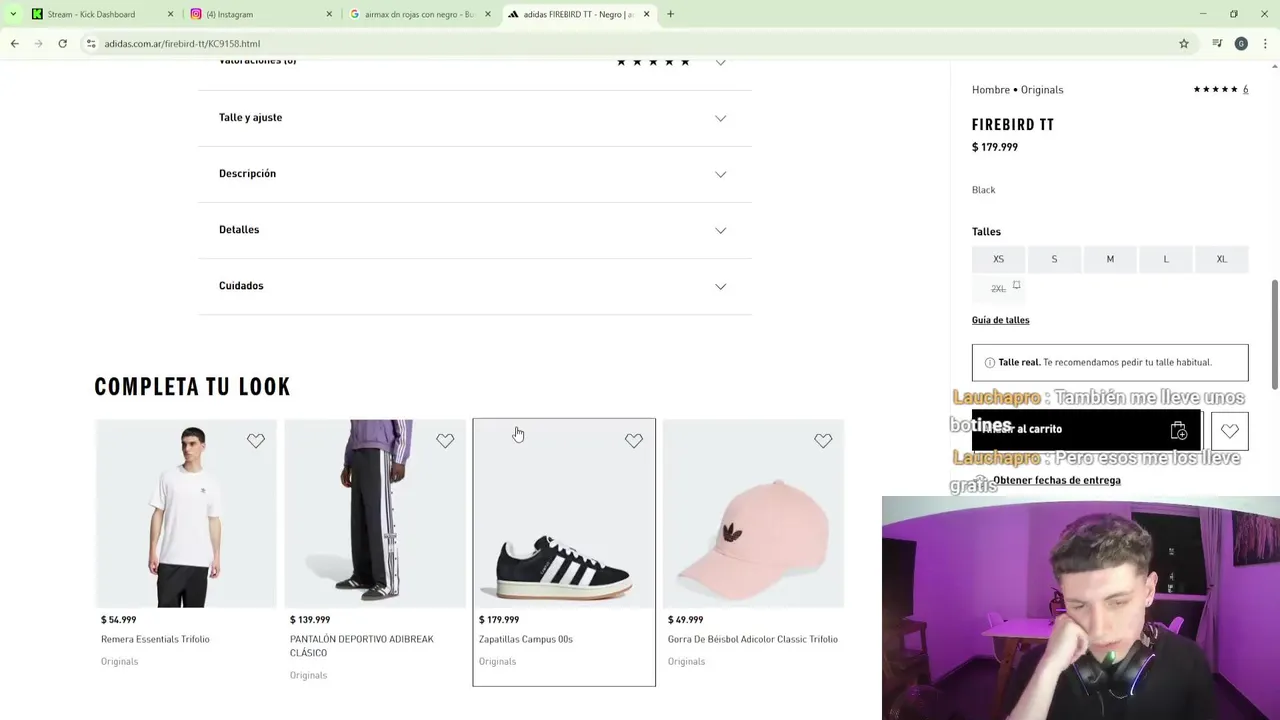Open the Chrome three-dot menu
The image size is (1280, 720).
click(x=1266, y=43)
